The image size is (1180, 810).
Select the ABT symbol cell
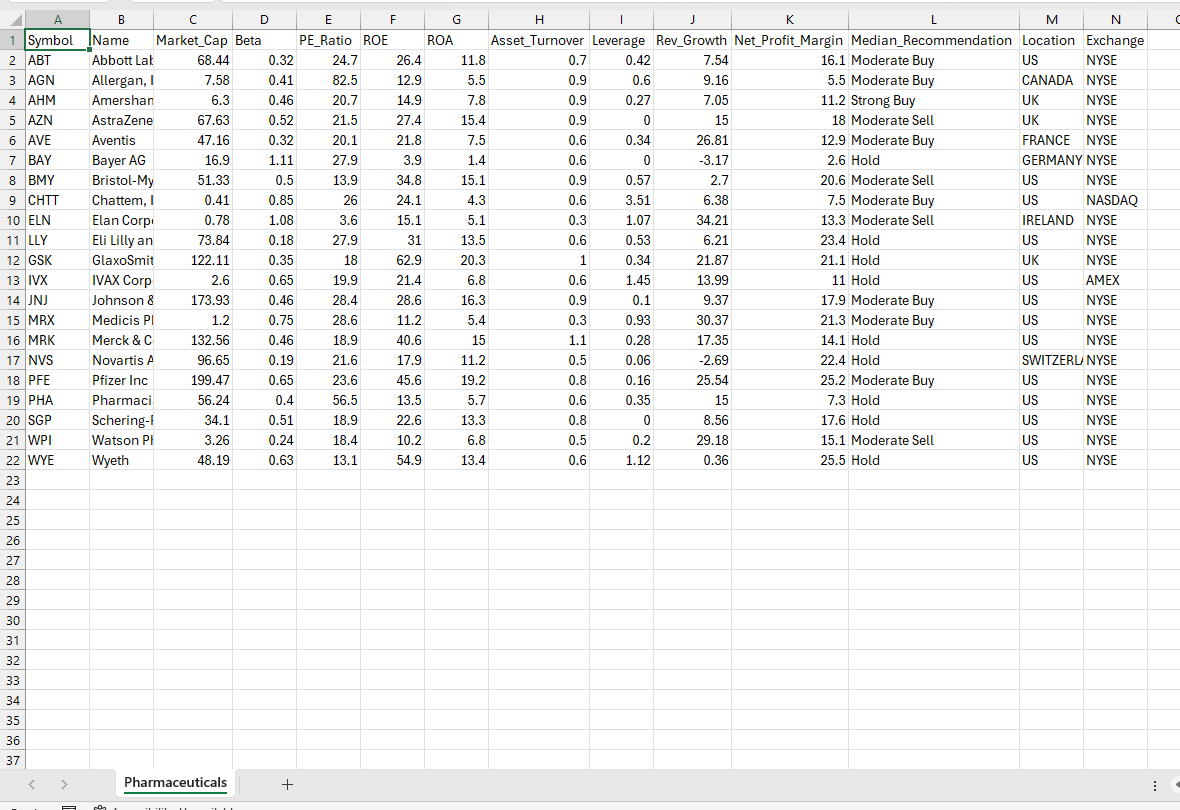tap(57, 60)
